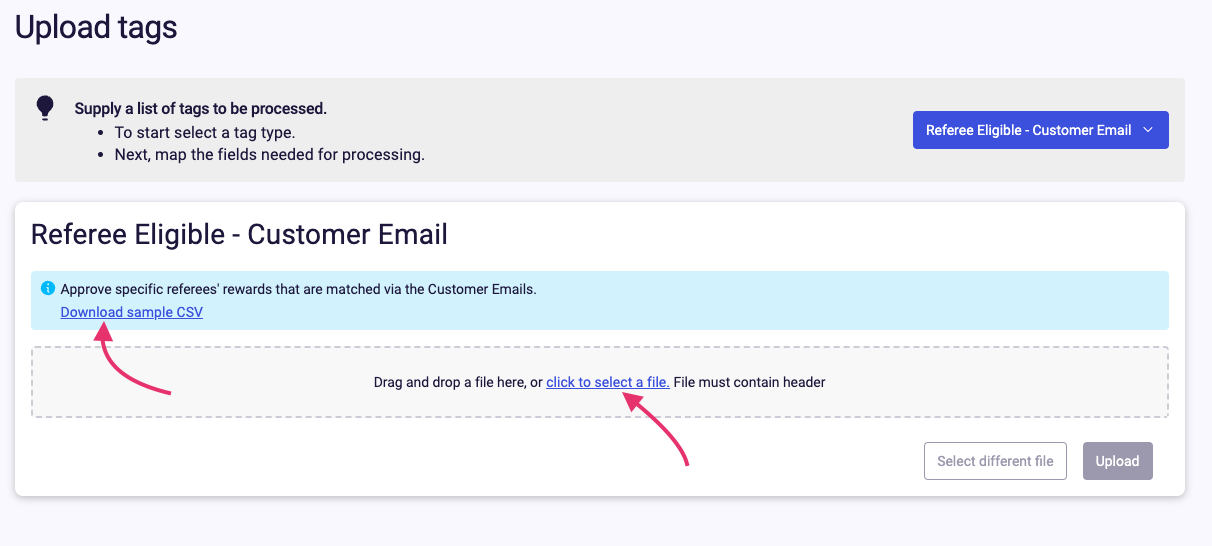Screen dimensions: 1212x546
Task: Click the 'File must contain header' text
Action: 749,382
